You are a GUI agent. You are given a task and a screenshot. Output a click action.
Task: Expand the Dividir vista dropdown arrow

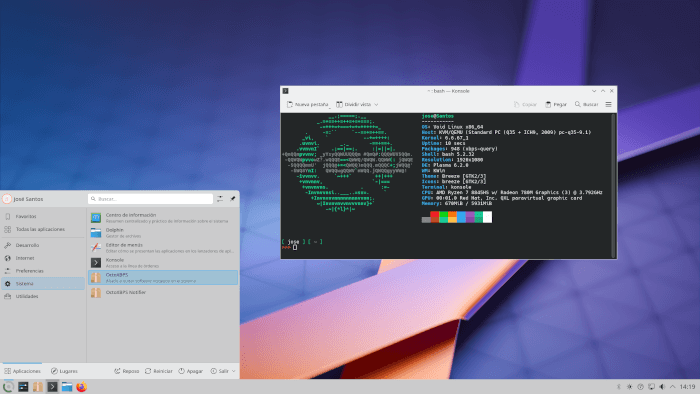coord(376,104)
